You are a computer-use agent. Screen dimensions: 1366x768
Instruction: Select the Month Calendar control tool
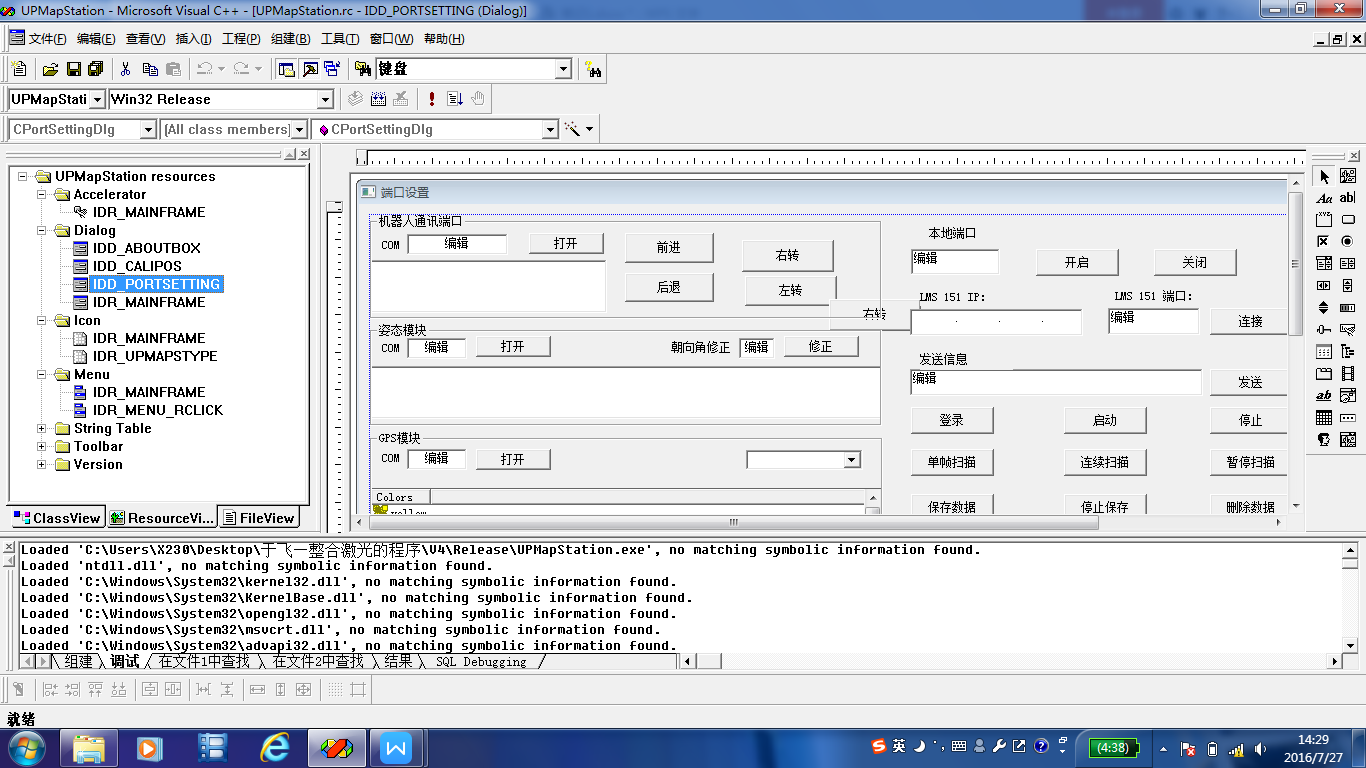click(1325, 418)
